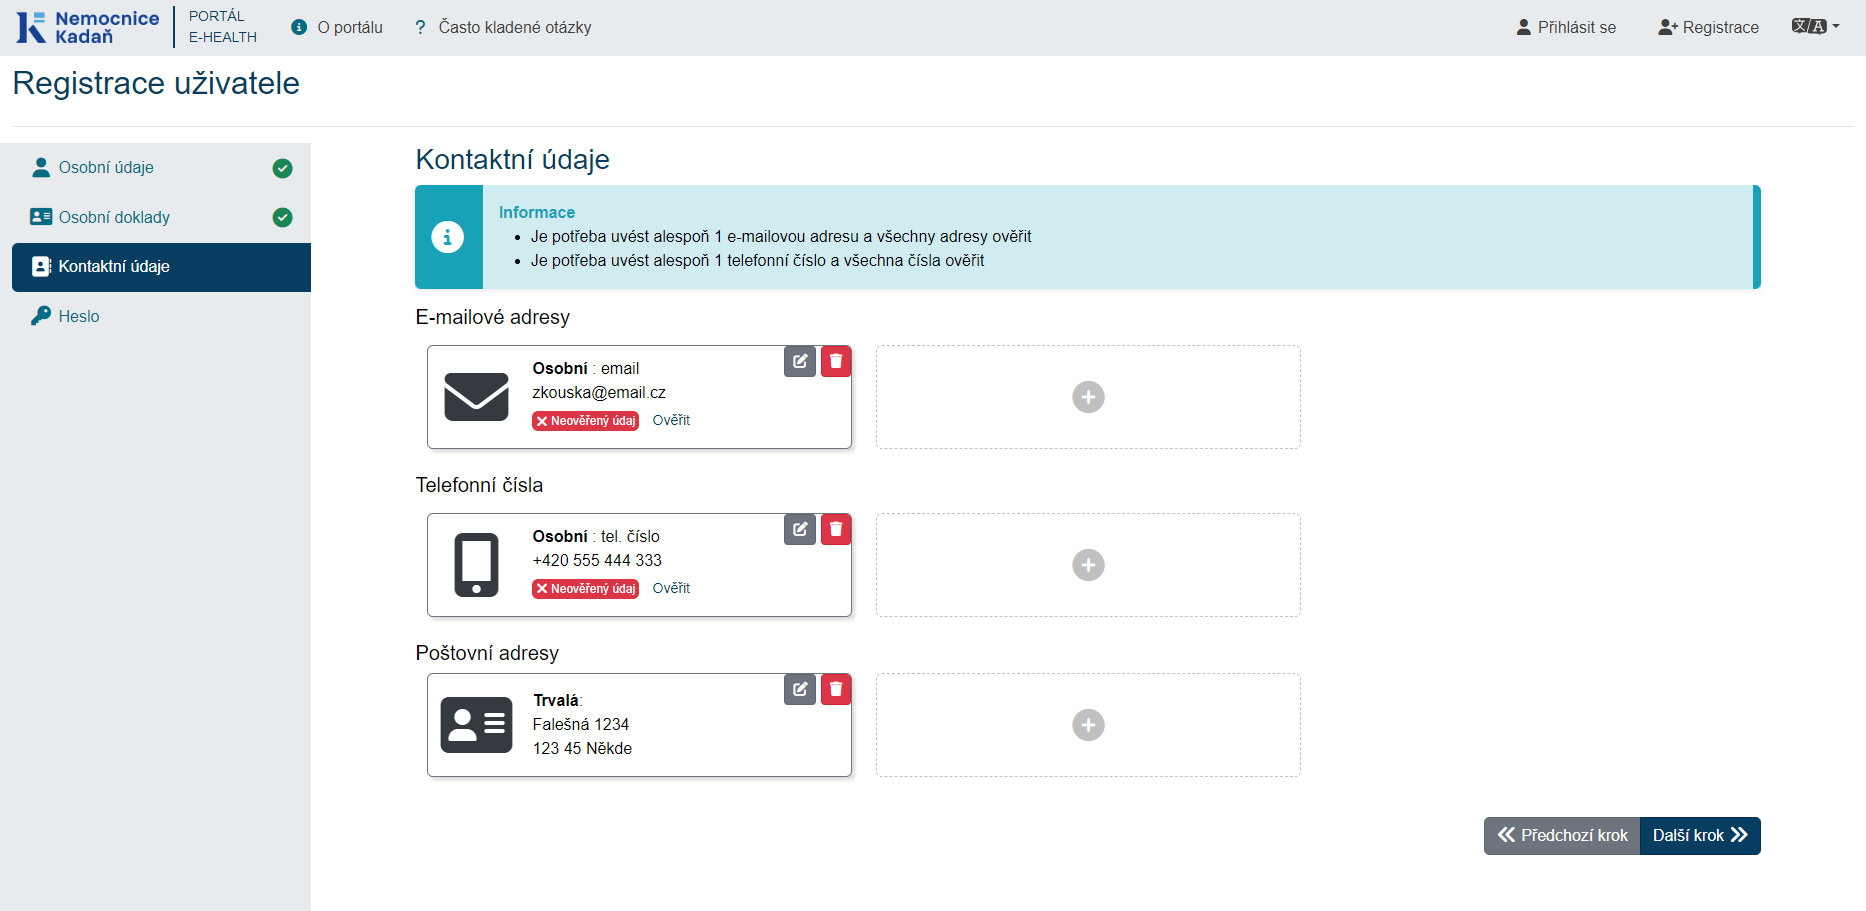1866x911 pixels.
Task: Click green checkmark beside Osobní údaje
Action: (x=283, y=168)
